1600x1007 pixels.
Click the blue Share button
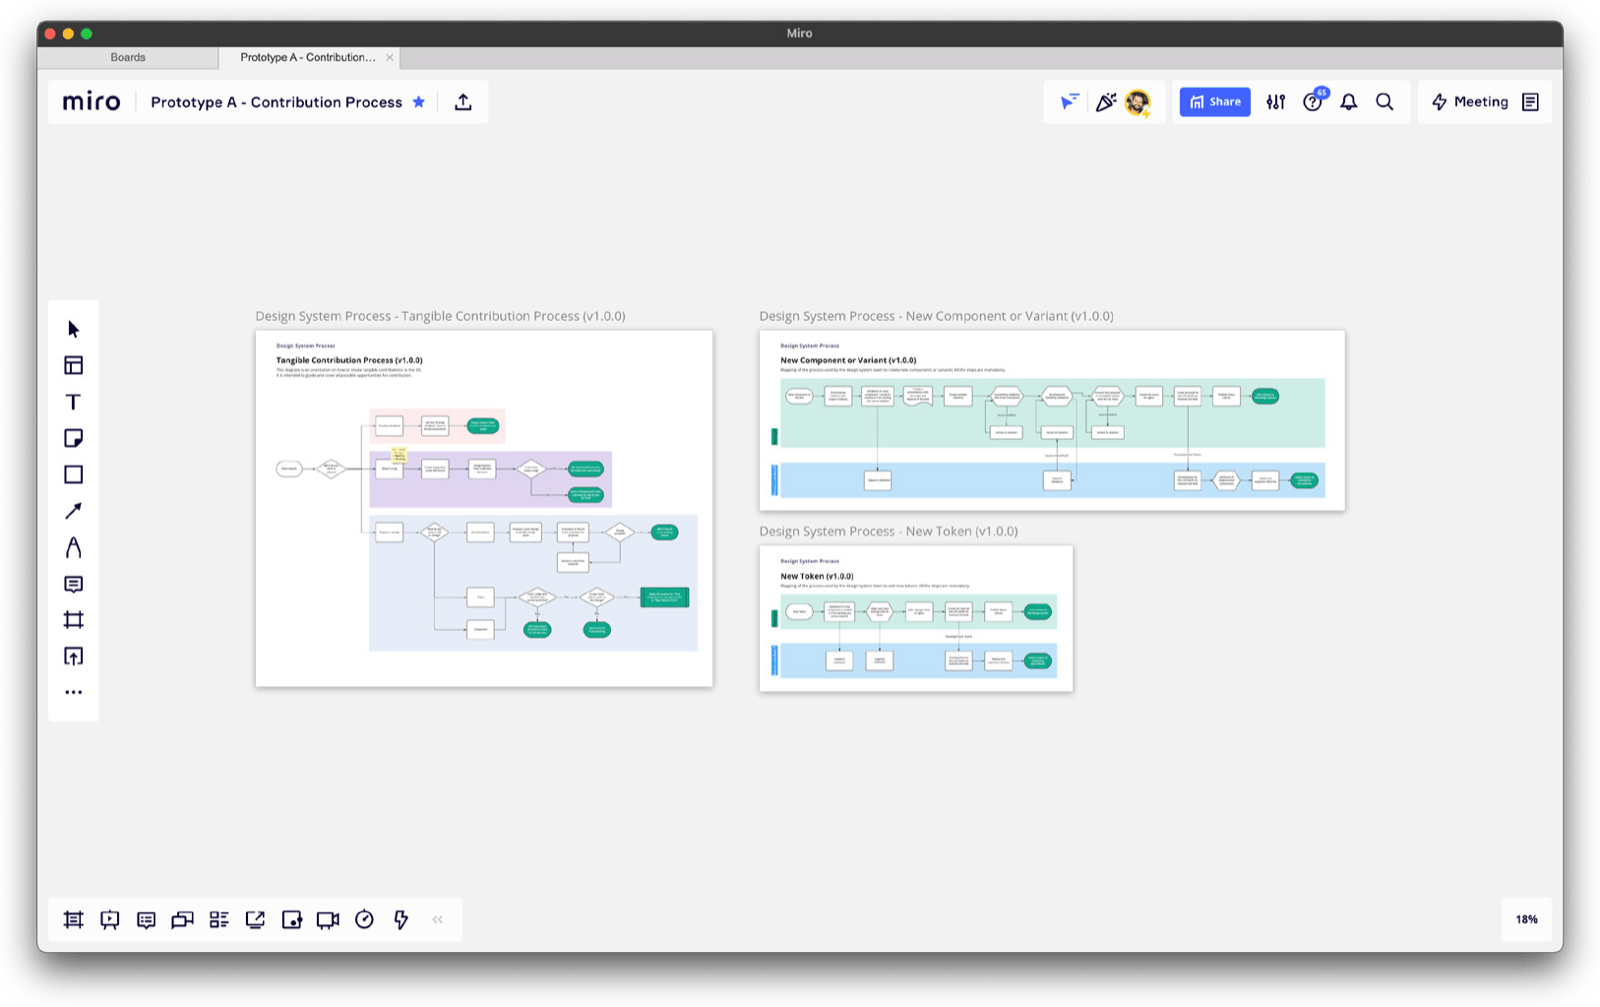[1215, 102]
